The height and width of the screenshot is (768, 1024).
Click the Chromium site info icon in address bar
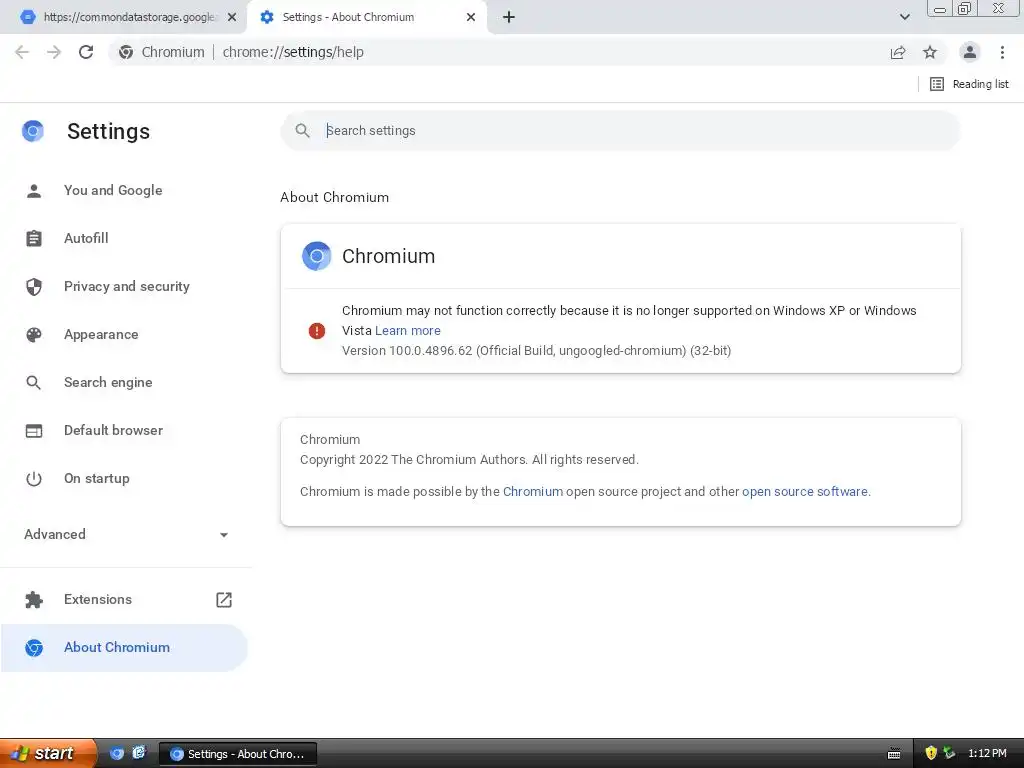126,52
